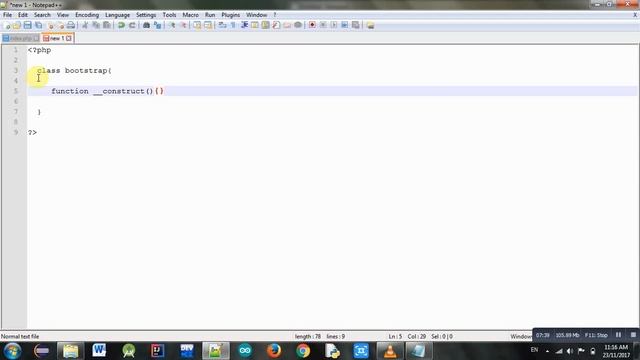Open the Search menu
The height and width of the screenshot is (360, 640).
click(x=42, y=15)
